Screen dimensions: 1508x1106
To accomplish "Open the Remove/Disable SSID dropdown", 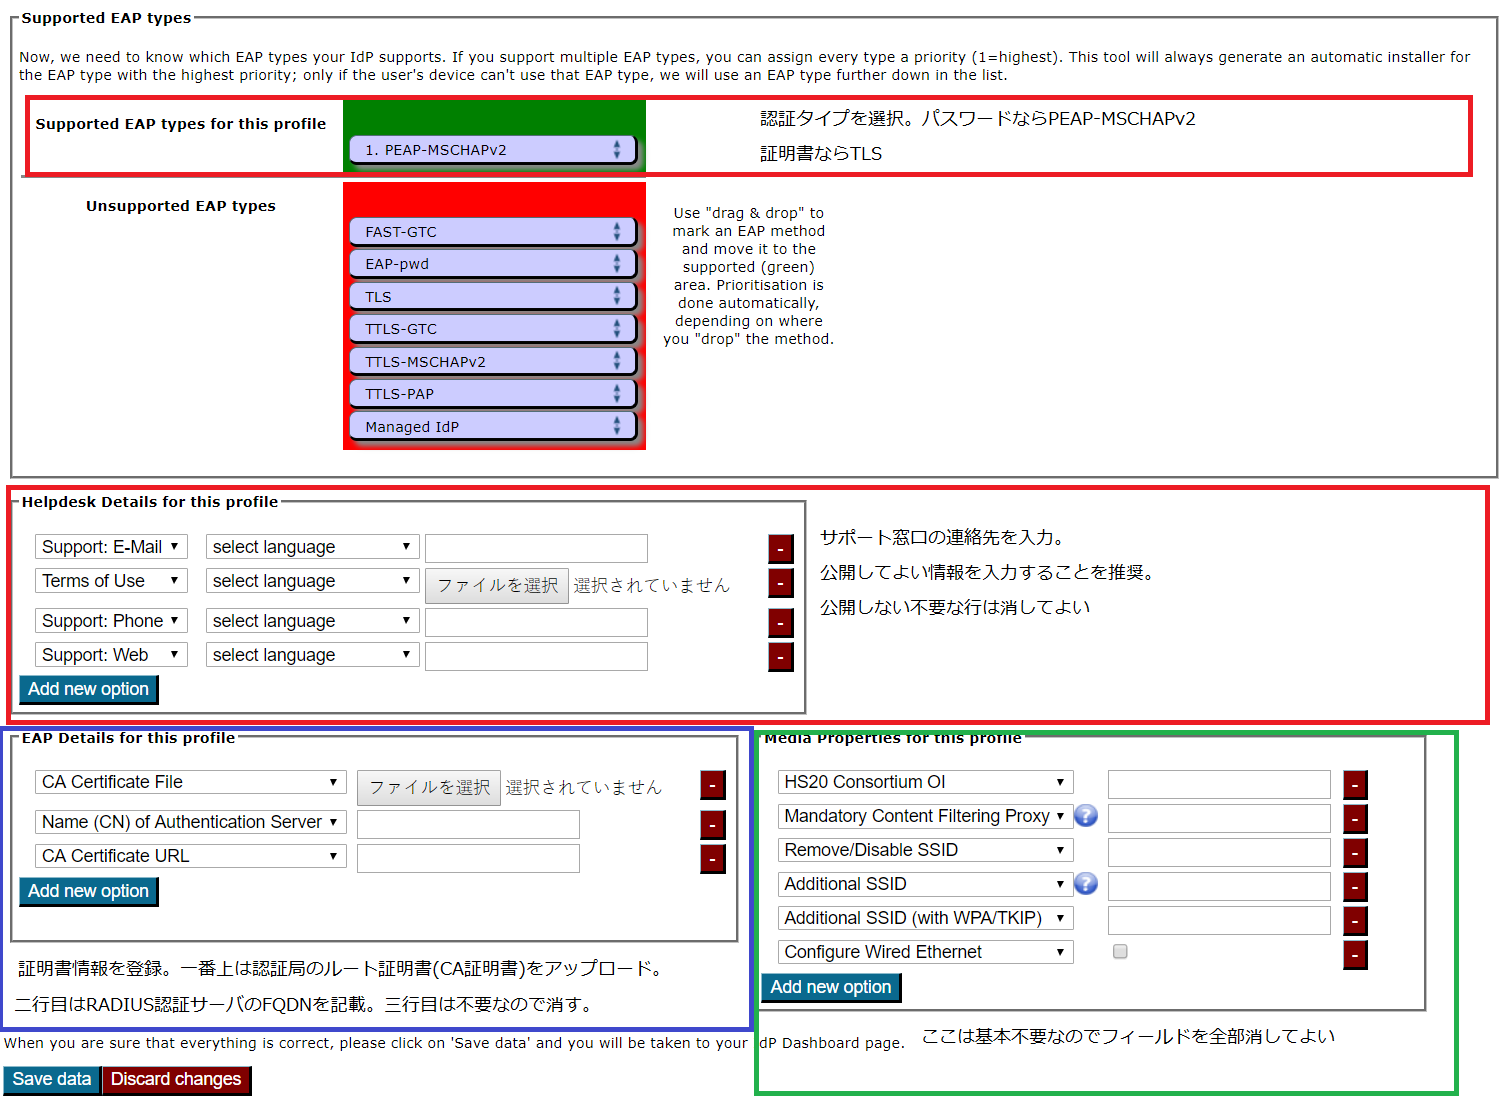I will [925, 850].
